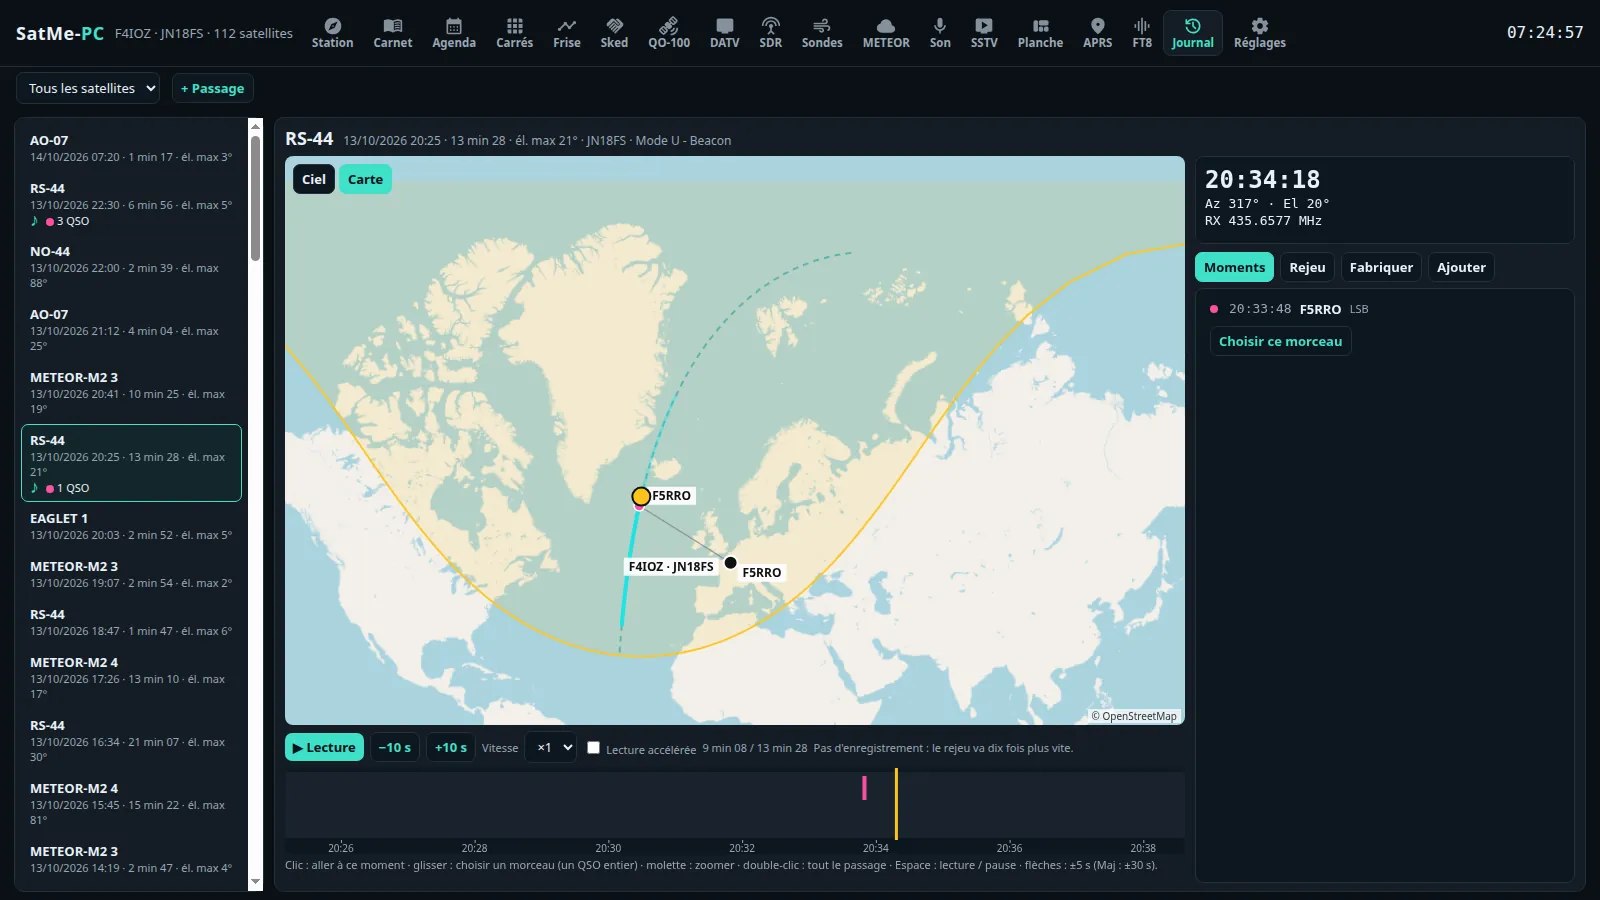The width and height of the screenshot is (1600, 900).
Task: Select the Journal tab
Action: point(1193,33)
